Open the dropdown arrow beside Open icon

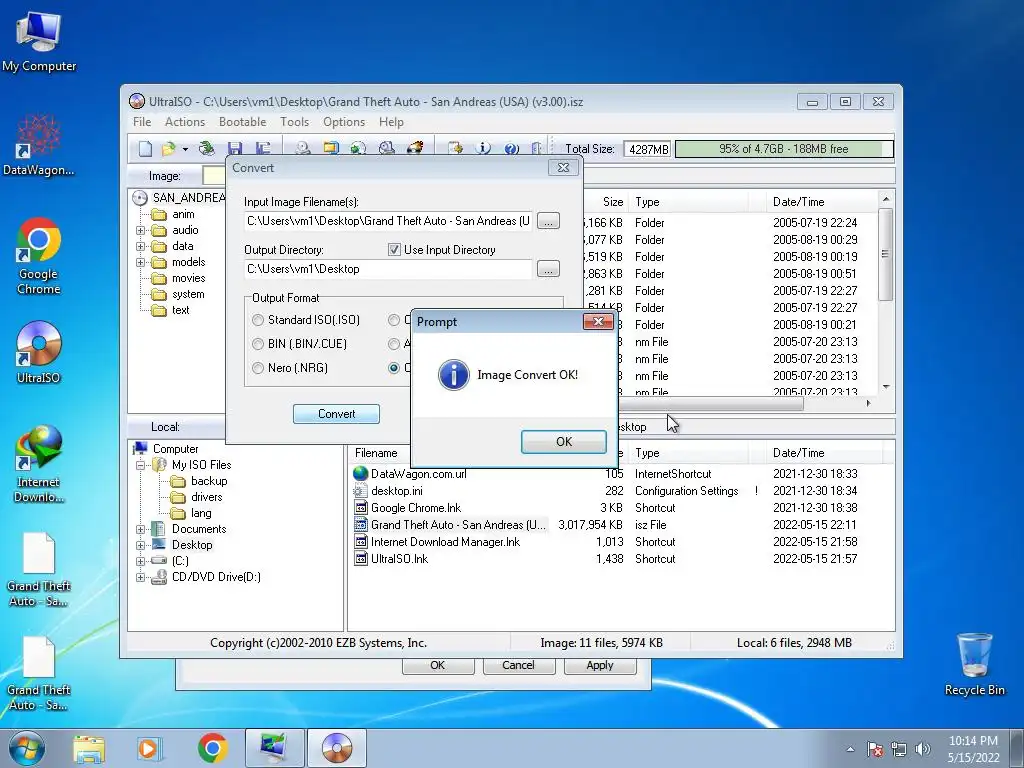(185, 150)
